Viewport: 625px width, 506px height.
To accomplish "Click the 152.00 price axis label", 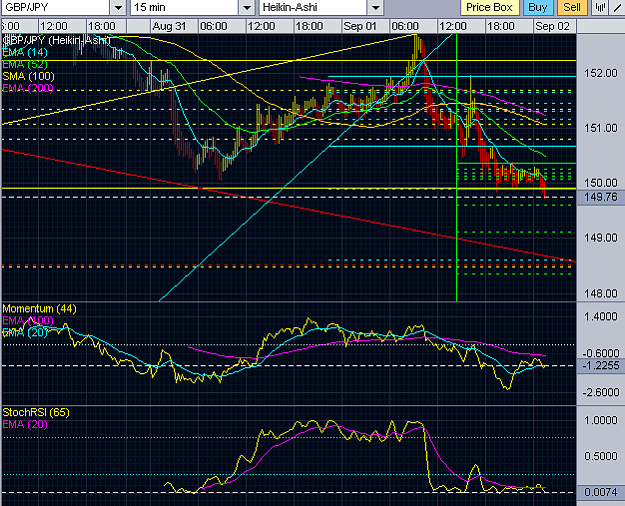I will [600, 73].
